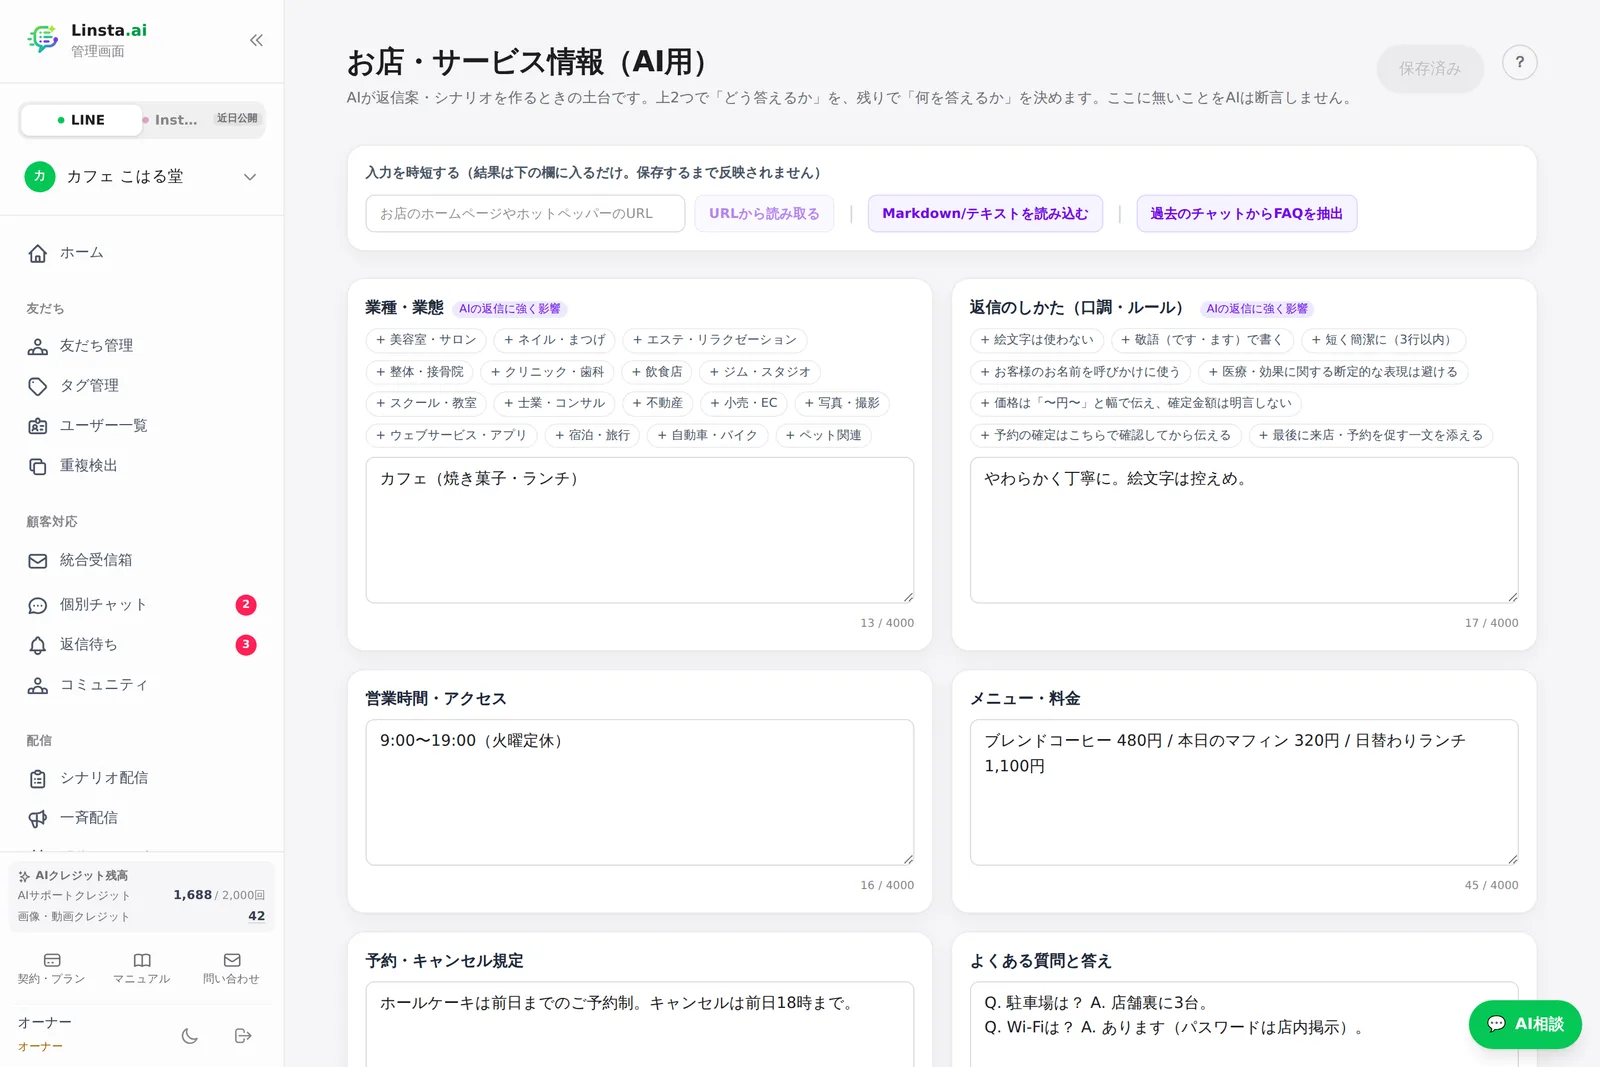Collapse sidebar with double chevron icon

256,40
